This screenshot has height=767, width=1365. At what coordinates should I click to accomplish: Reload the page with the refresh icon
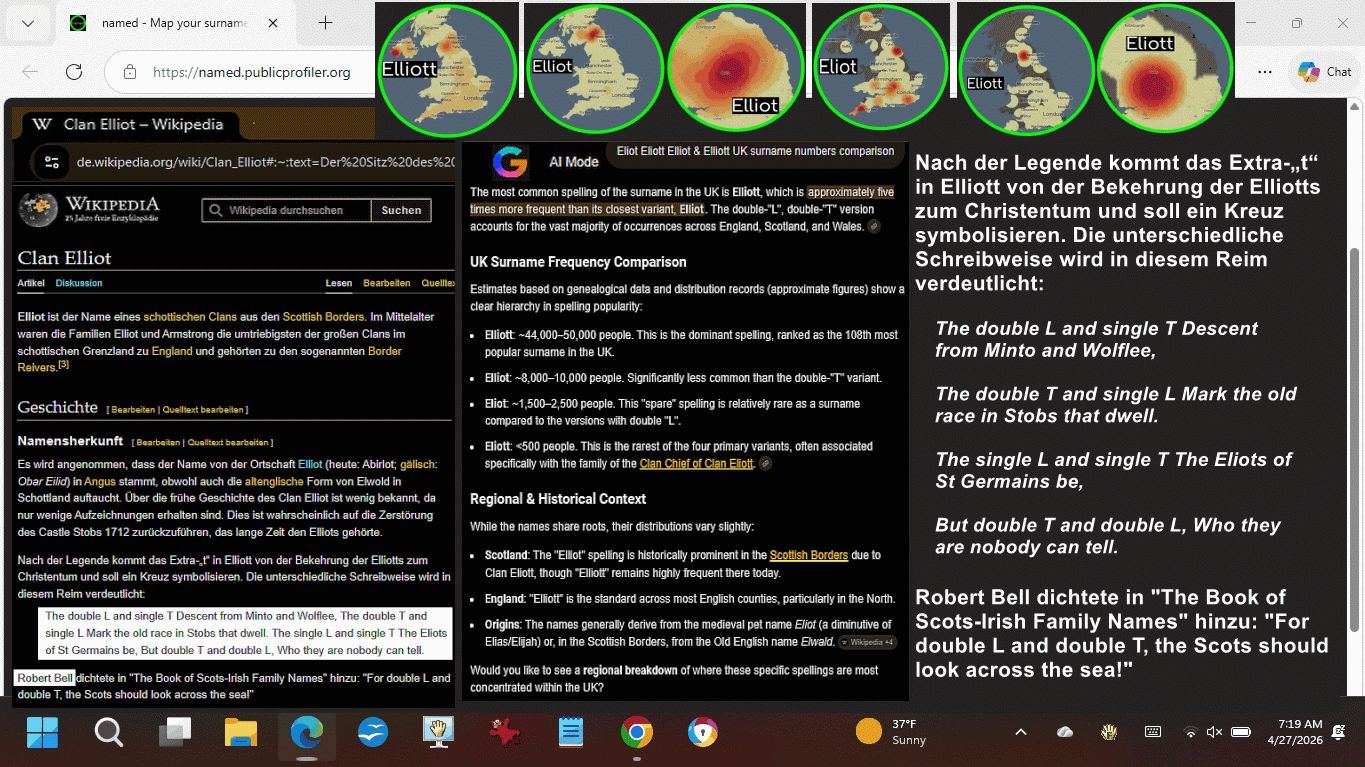point(73,72)
